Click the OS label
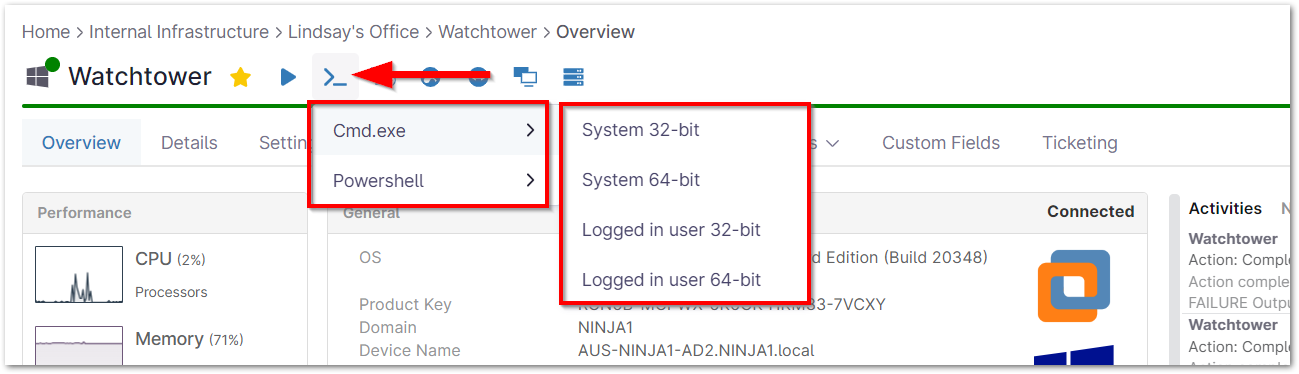Image resolution: width=1299 pixels, height=374 pixels. coord(370,257)
